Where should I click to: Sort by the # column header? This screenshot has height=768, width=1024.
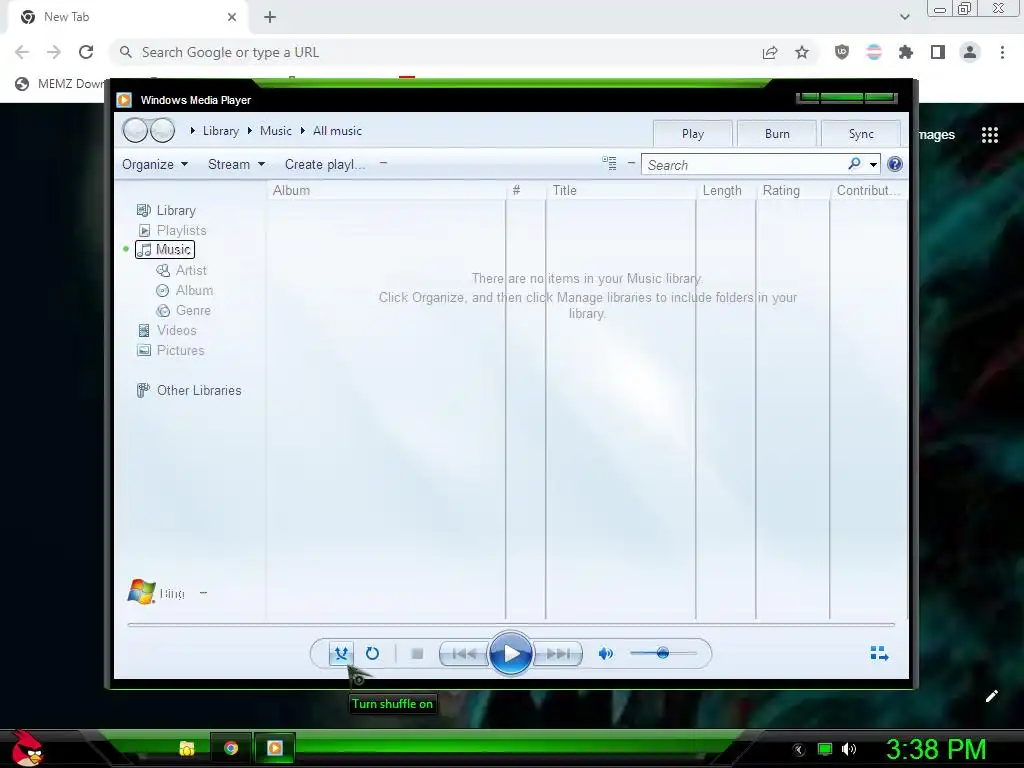point(525,191)
